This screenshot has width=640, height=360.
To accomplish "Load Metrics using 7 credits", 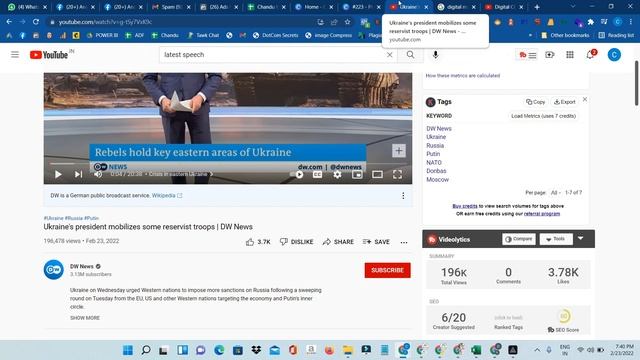I will point(543,116).
